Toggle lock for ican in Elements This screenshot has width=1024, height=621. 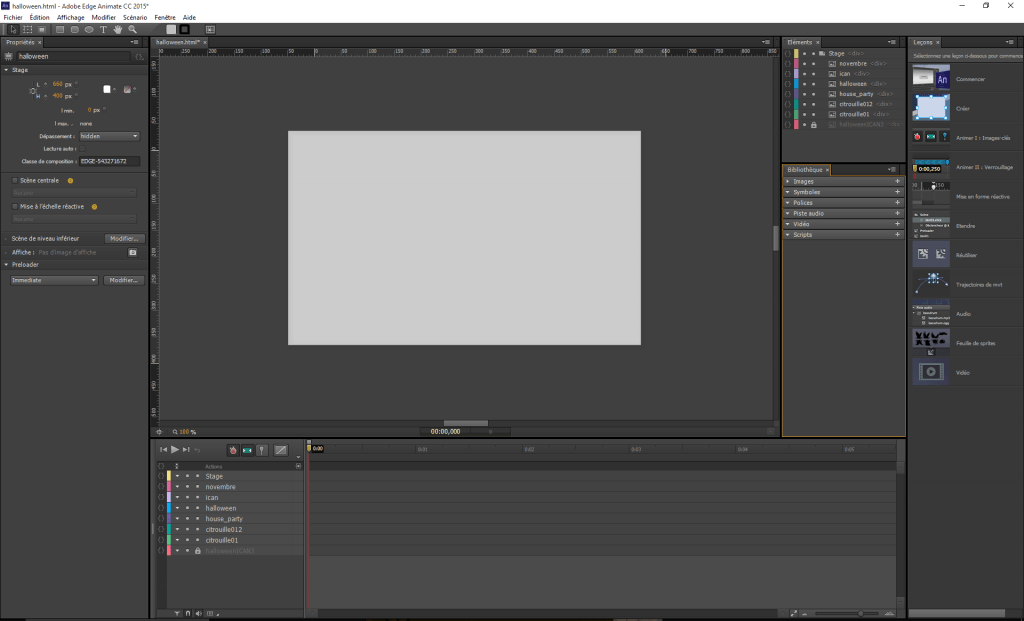pos(814,74)
